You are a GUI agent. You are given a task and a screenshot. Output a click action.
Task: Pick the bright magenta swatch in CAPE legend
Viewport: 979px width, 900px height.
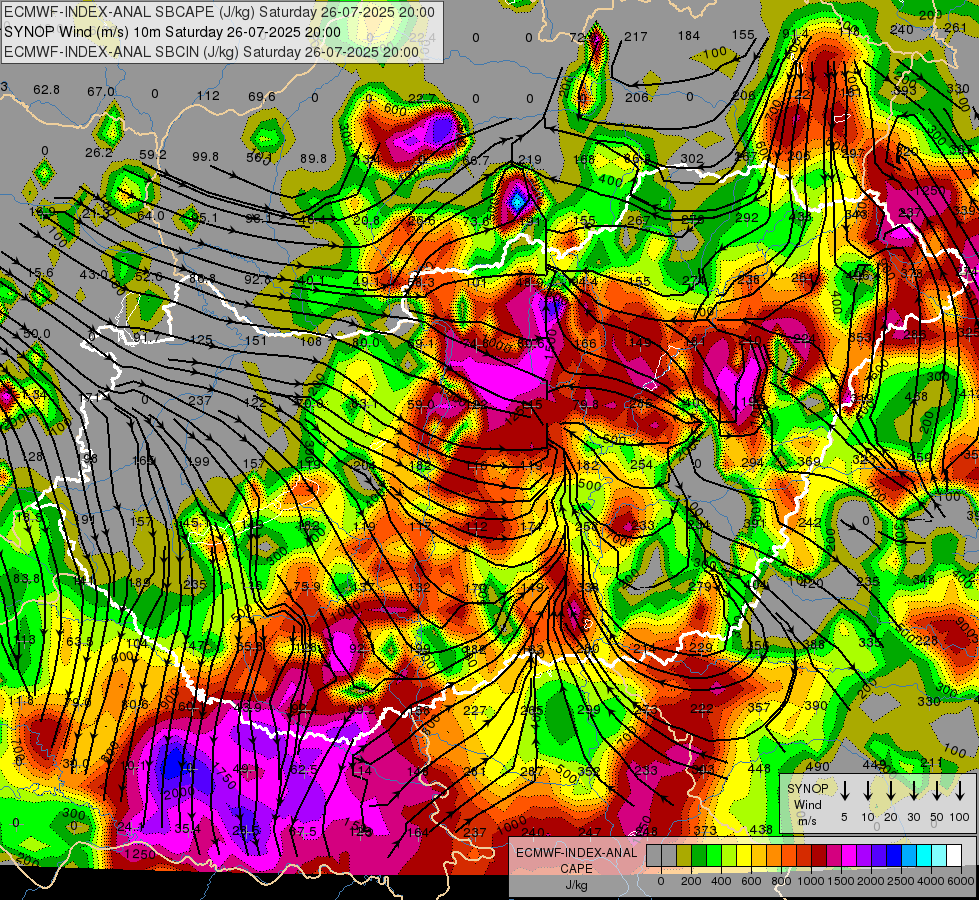[849, 856]
